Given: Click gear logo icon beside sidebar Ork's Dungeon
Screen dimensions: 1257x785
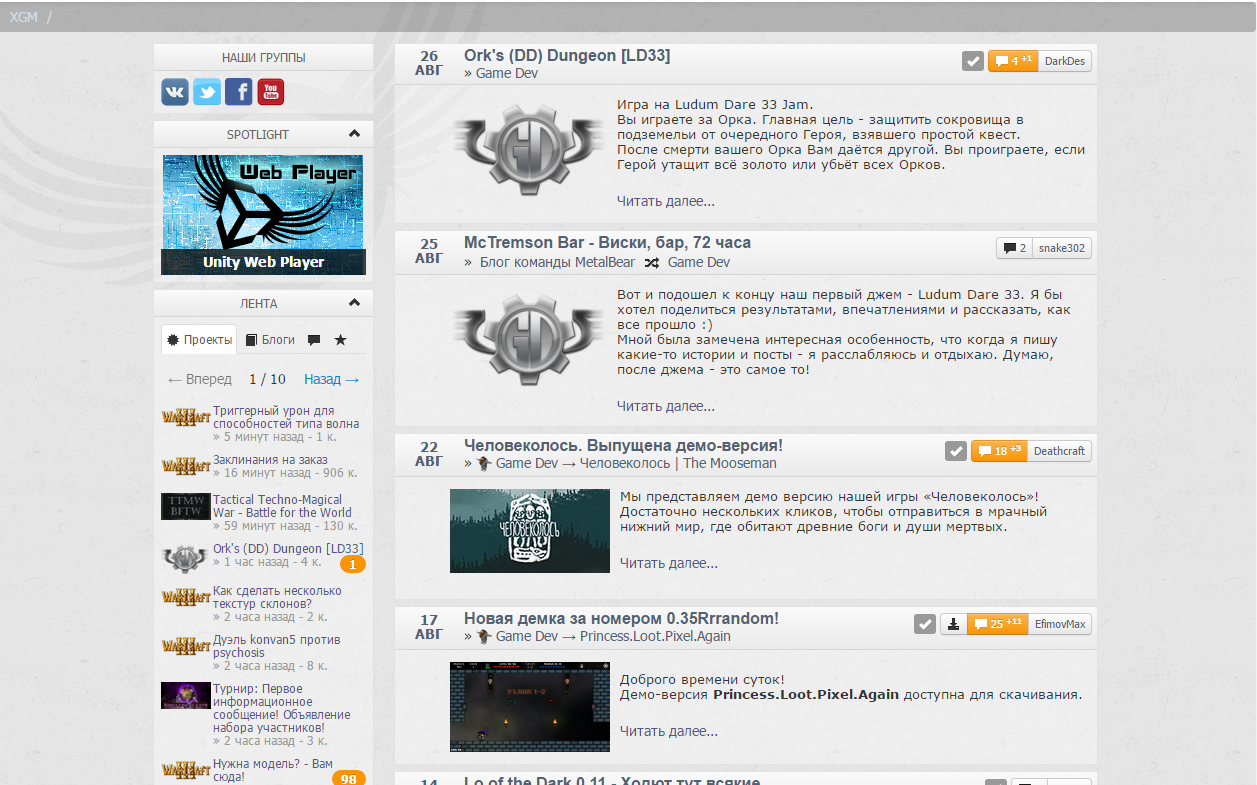Looking at the screenshot, I should pyautogui.click(x=185, y=558).
